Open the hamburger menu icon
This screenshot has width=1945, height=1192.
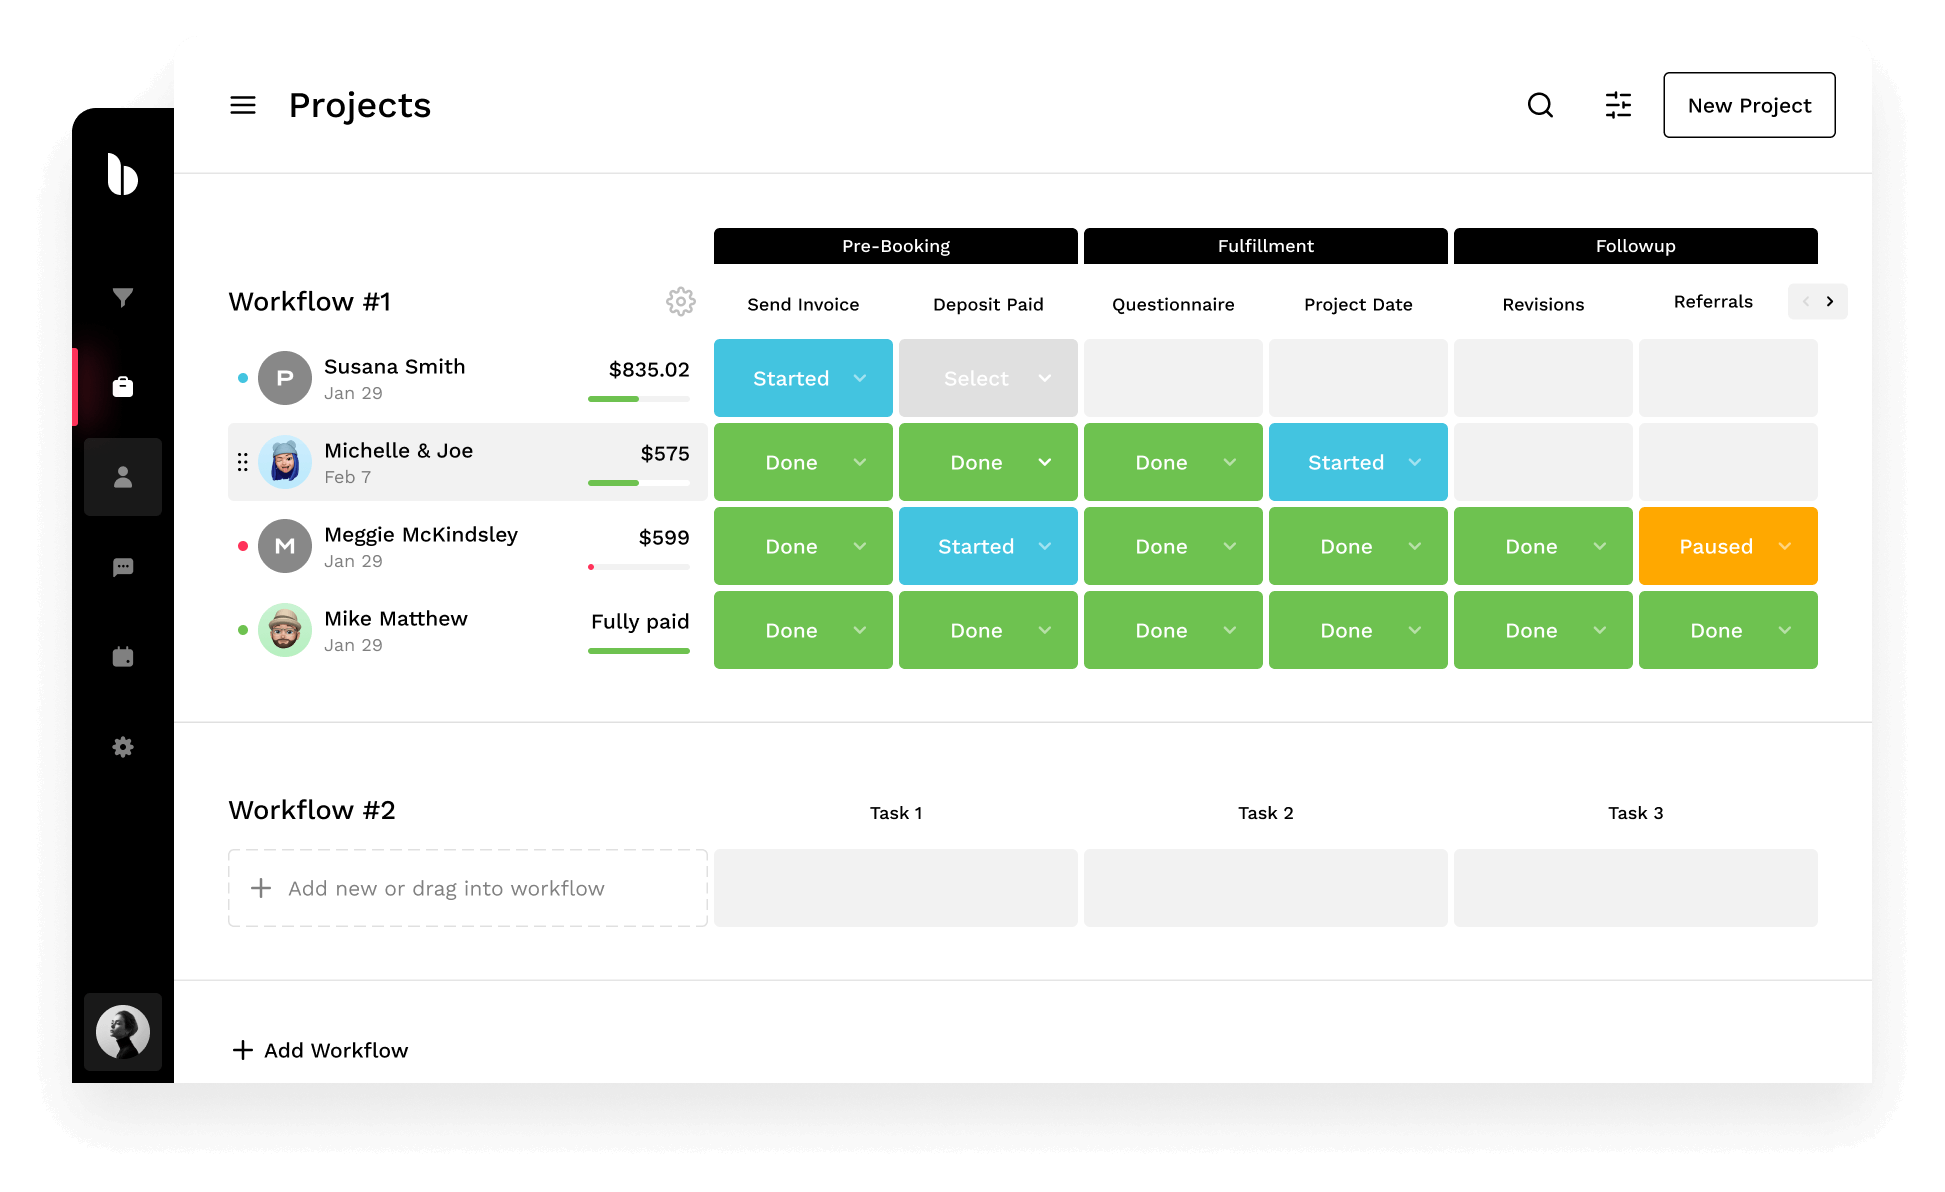click(x=243, y=105)
